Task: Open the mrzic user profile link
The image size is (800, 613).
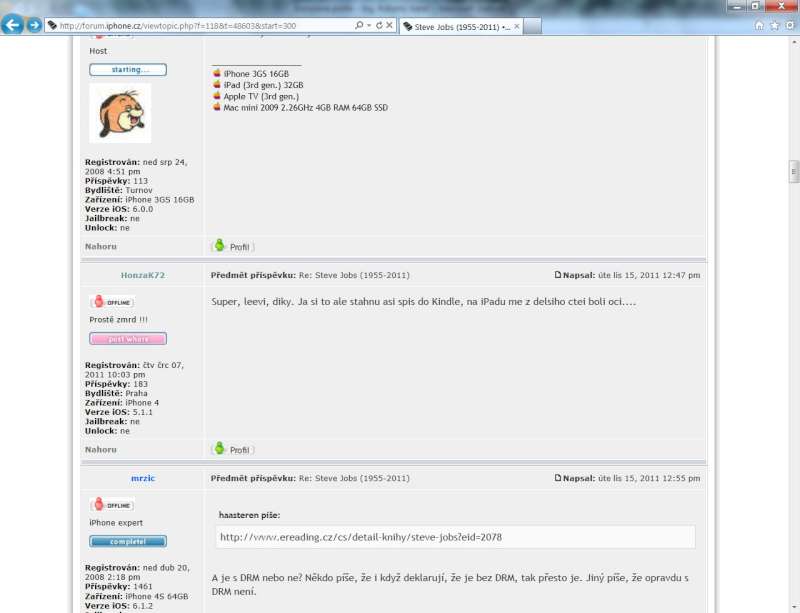Action: [x=143, y=478]
